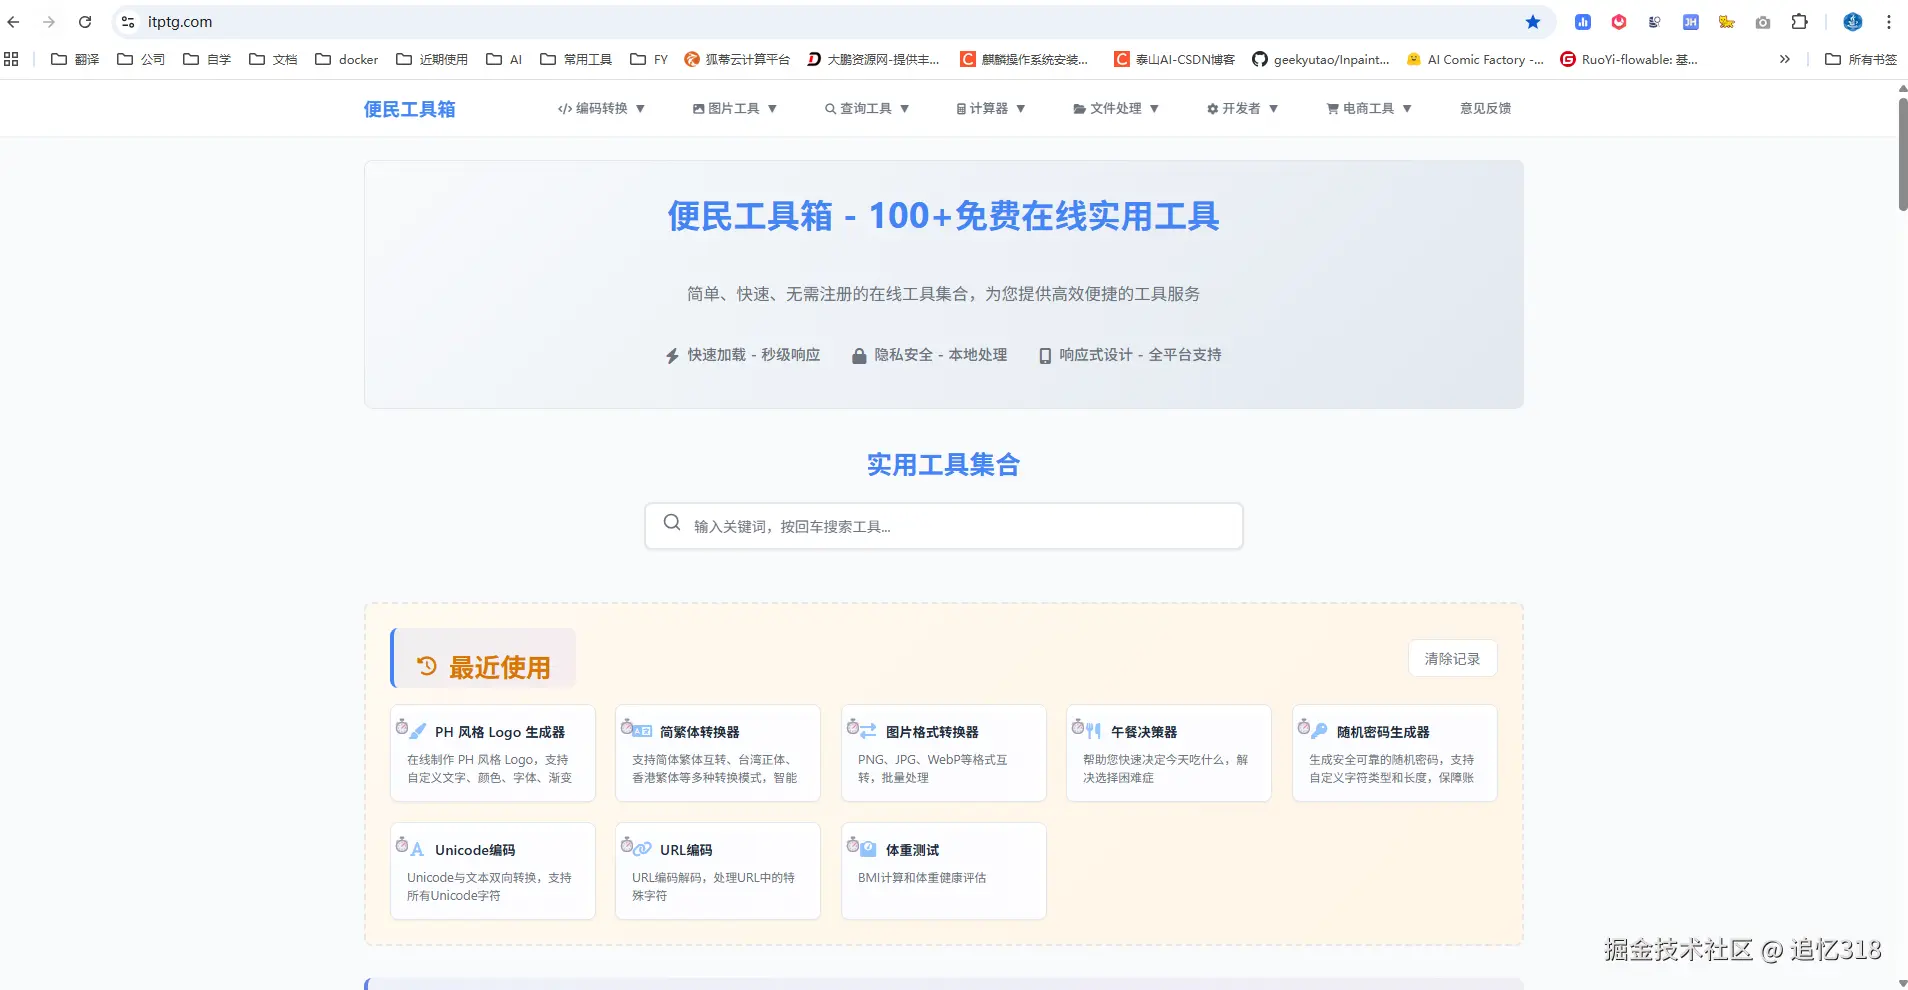This screenshot has width=1908, height=990.
Task: Click the 意见反馈 link
Action: point(1485,108)
